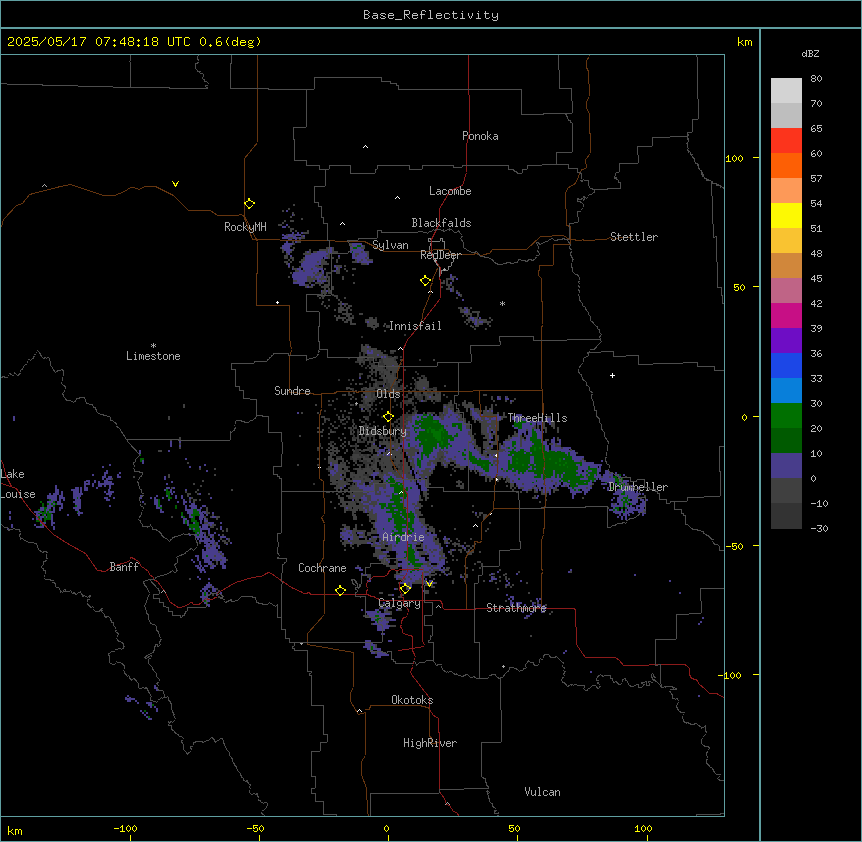
Task: Click the magenta 39 dBZ legend swatch
Action: click(x=786, y=315)
